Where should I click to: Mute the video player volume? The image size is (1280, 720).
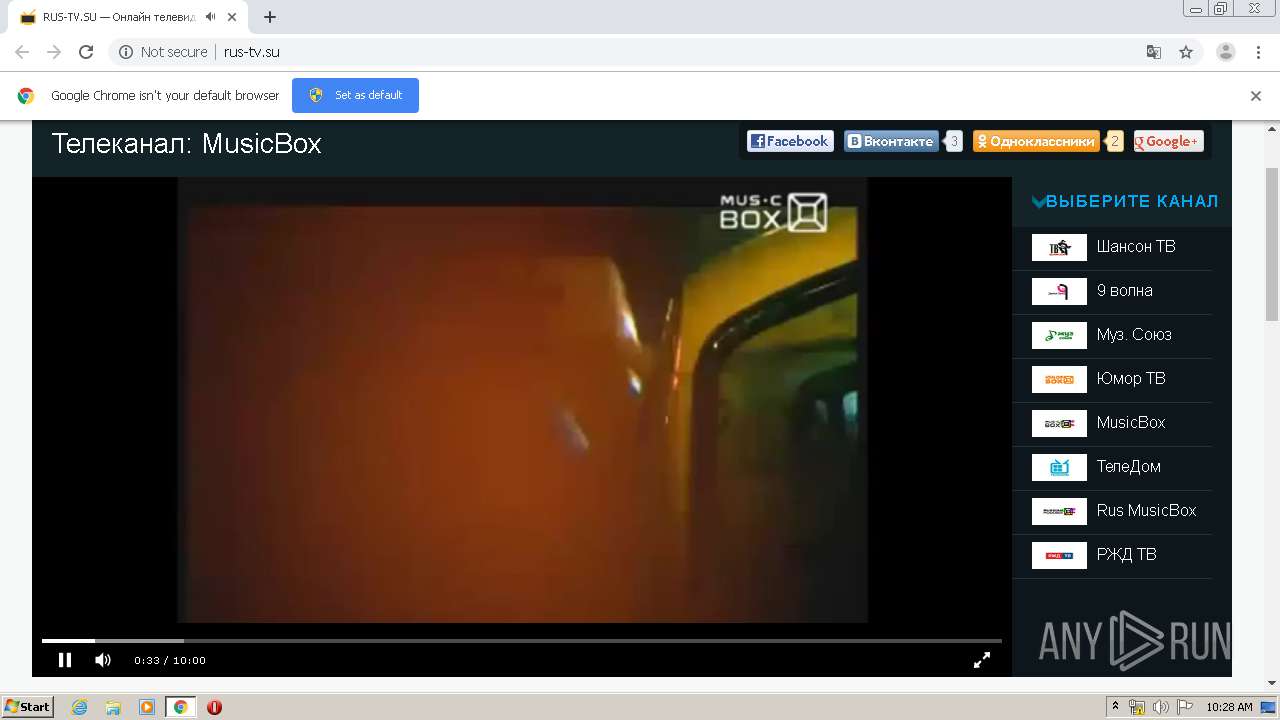pos(103,660)
